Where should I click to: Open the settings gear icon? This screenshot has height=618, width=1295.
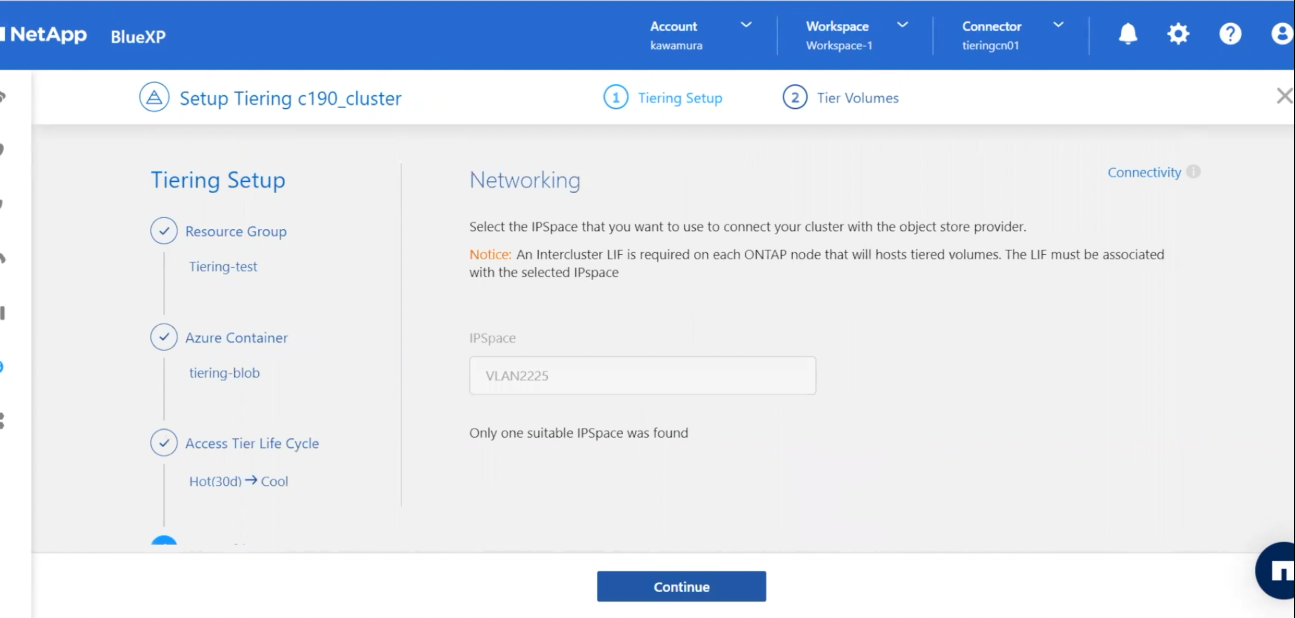coord(1179,34)
